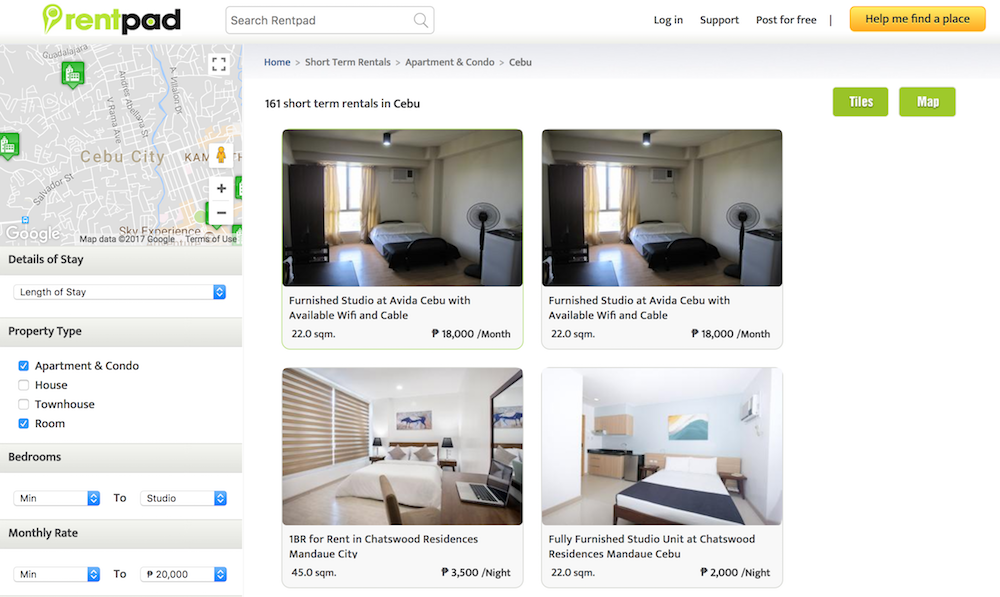Open the 1BR Chatswood Residences listing photo

pyautogui.click(x=402, y=446)
